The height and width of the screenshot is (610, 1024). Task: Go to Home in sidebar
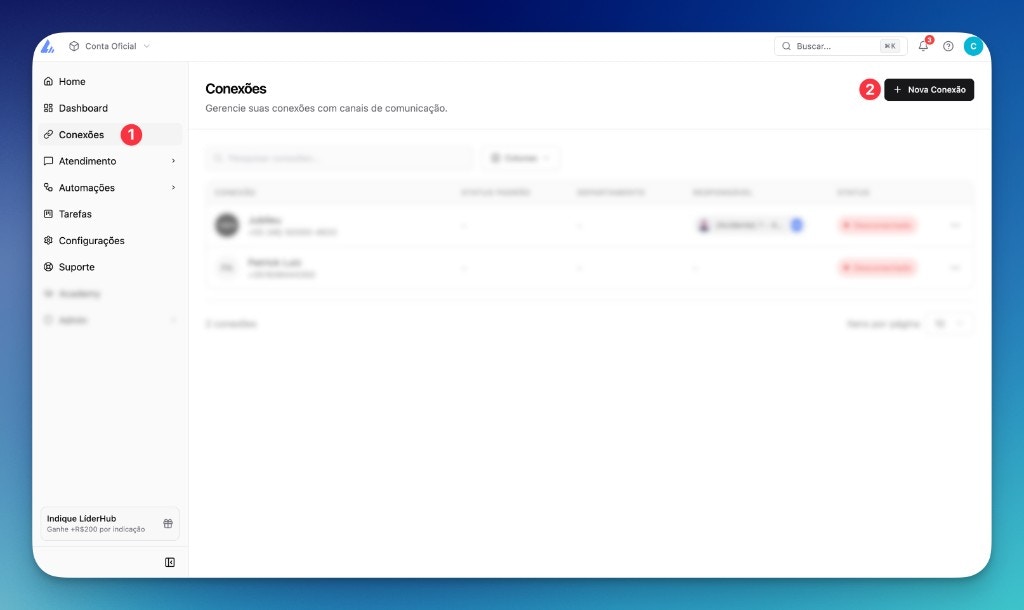coord(110,82)
